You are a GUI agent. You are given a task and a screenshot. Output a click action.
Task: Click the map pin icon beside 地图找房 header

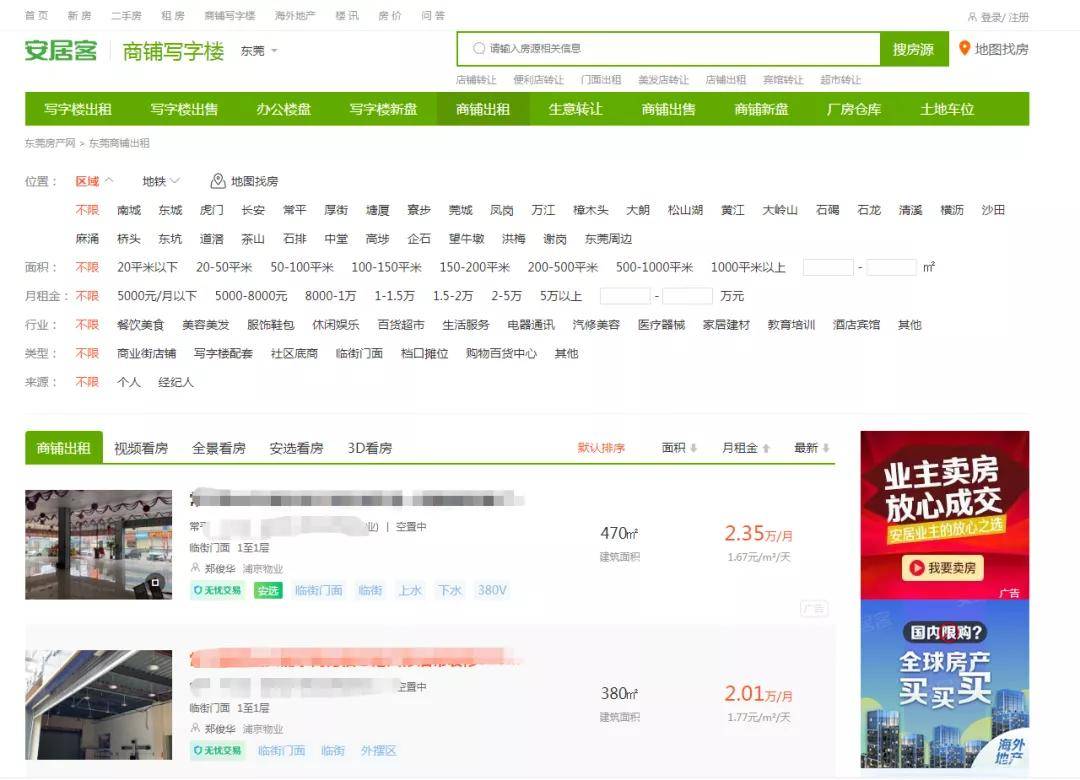(964, 48)
